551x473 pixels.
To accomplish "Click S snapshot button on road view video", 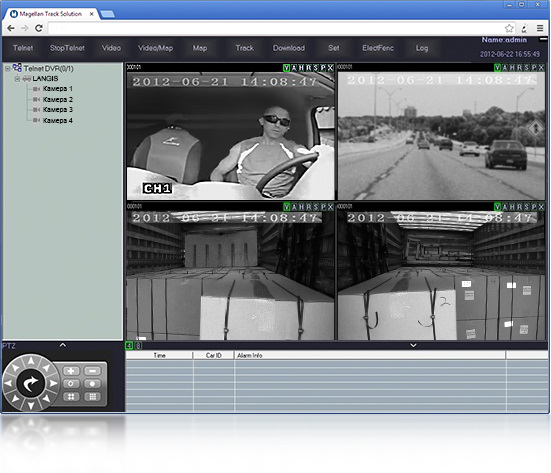I will [x=527, y=67].
